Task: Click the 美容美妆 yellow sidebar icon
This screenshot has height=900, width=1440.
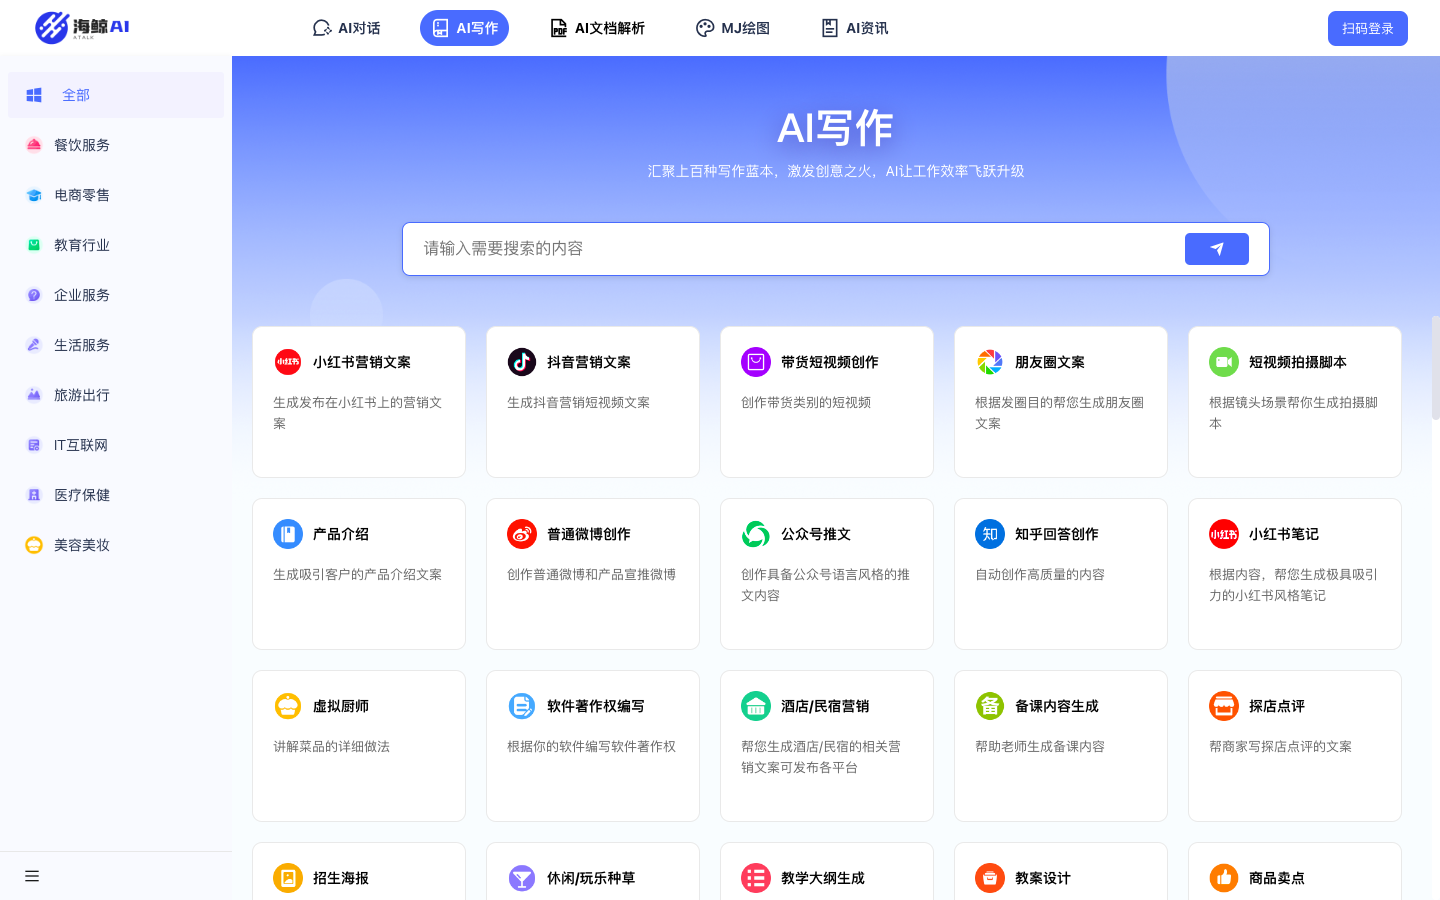Action: (x=34, y=545)
